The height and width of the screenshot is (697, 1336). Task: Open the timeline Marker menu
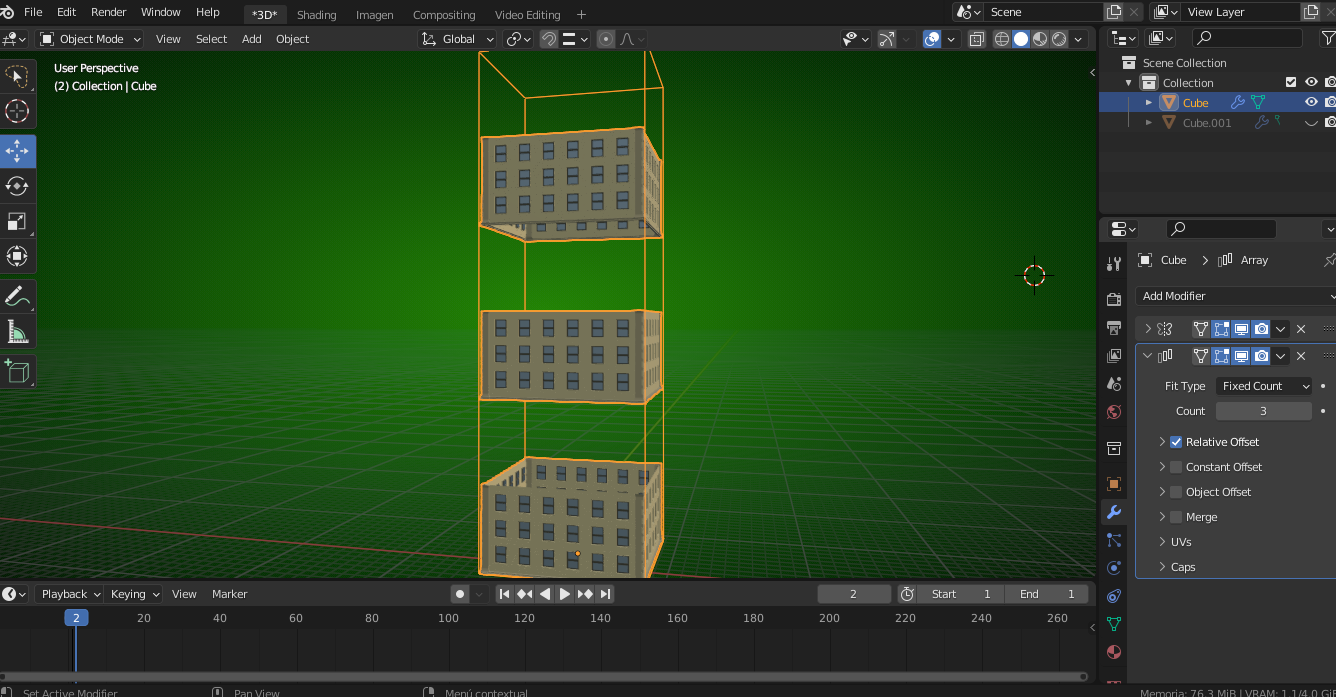(x=229, y=594)
